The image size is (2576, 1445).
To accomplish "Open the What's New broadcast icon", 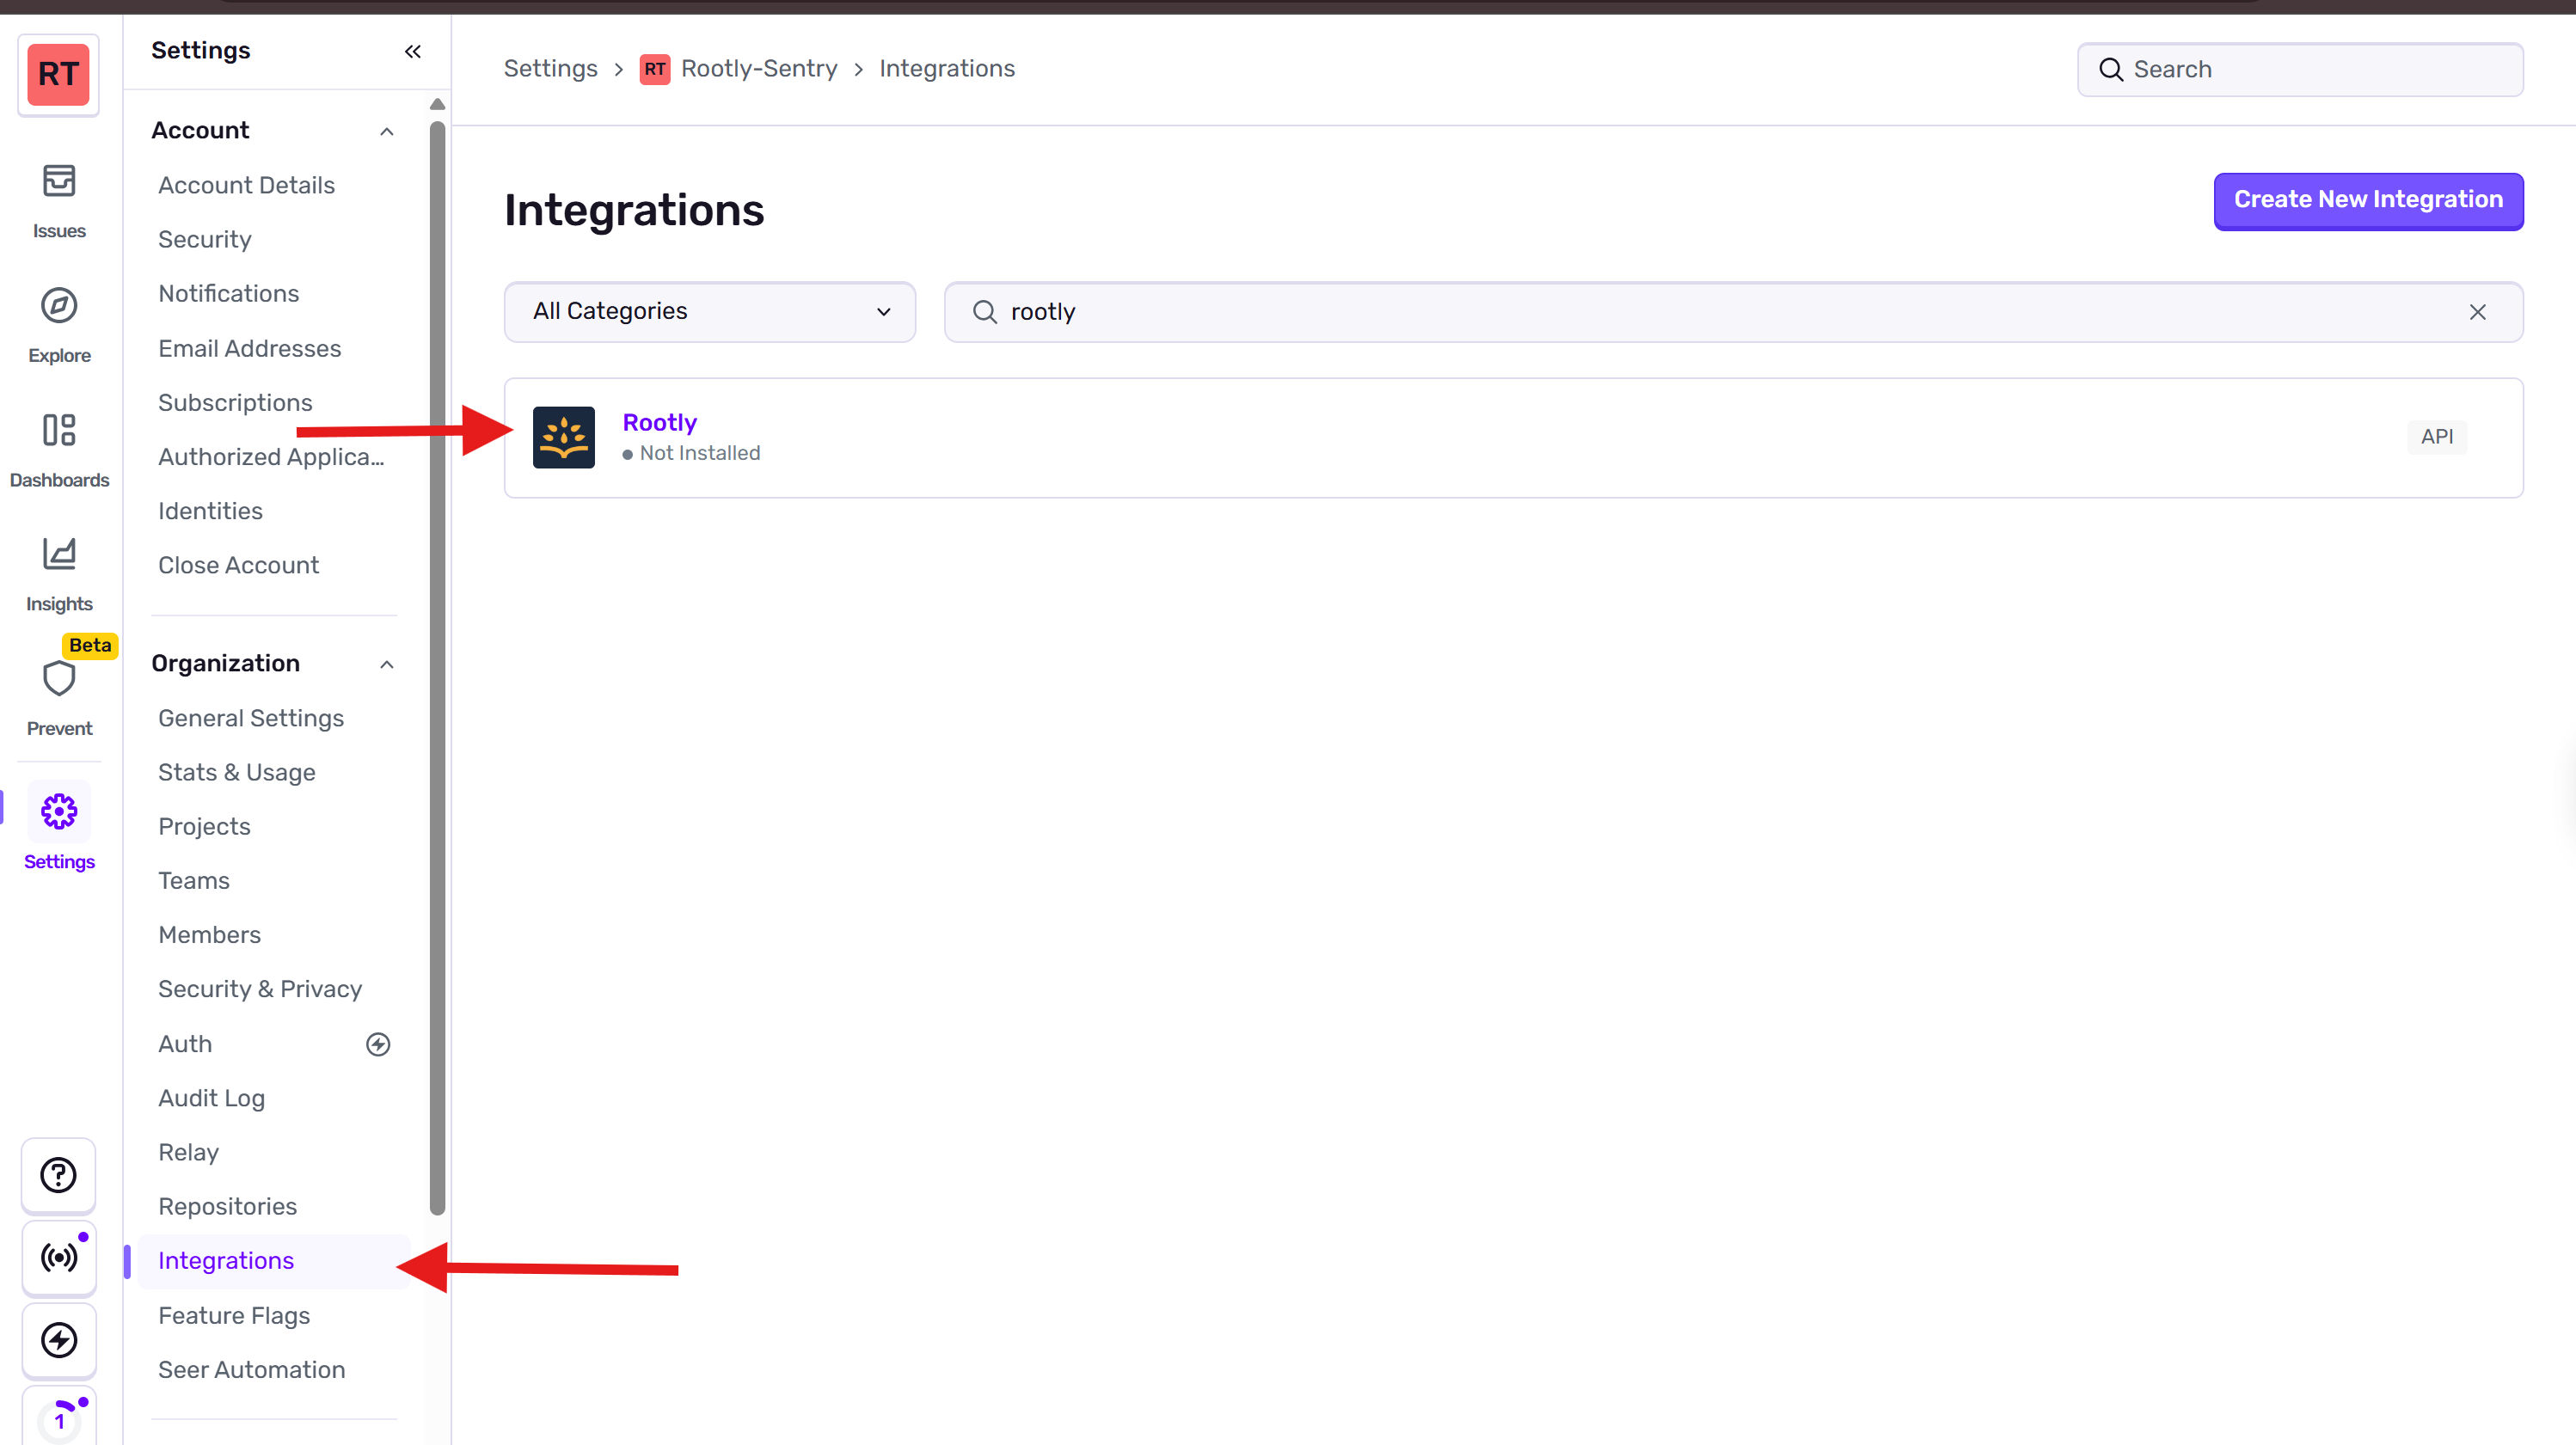I will tap(58, 1257).
